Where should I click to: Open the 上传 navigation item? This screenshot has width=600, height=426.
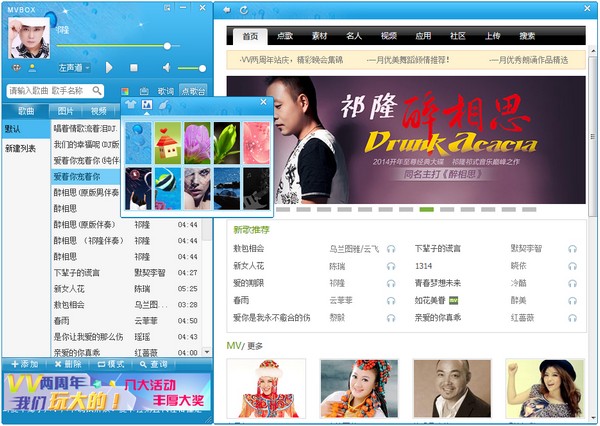pos(492,36)
